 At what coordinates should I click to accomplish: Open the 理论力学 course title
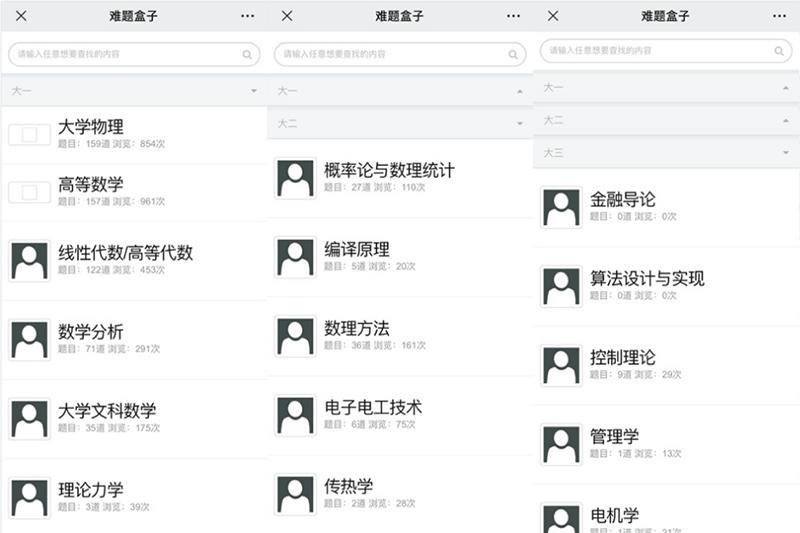91,490
